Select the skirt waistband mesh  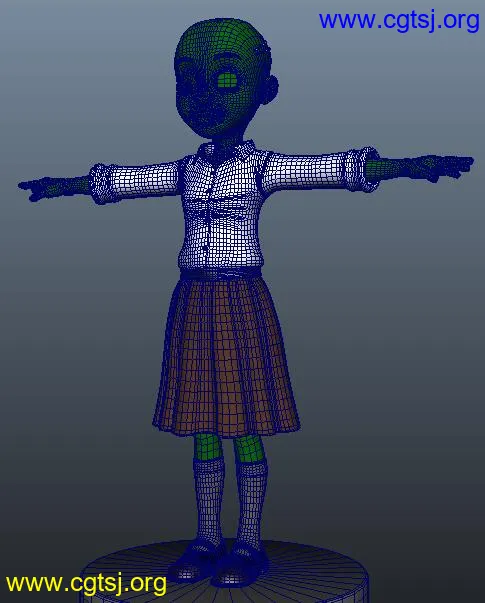[221, 274]
